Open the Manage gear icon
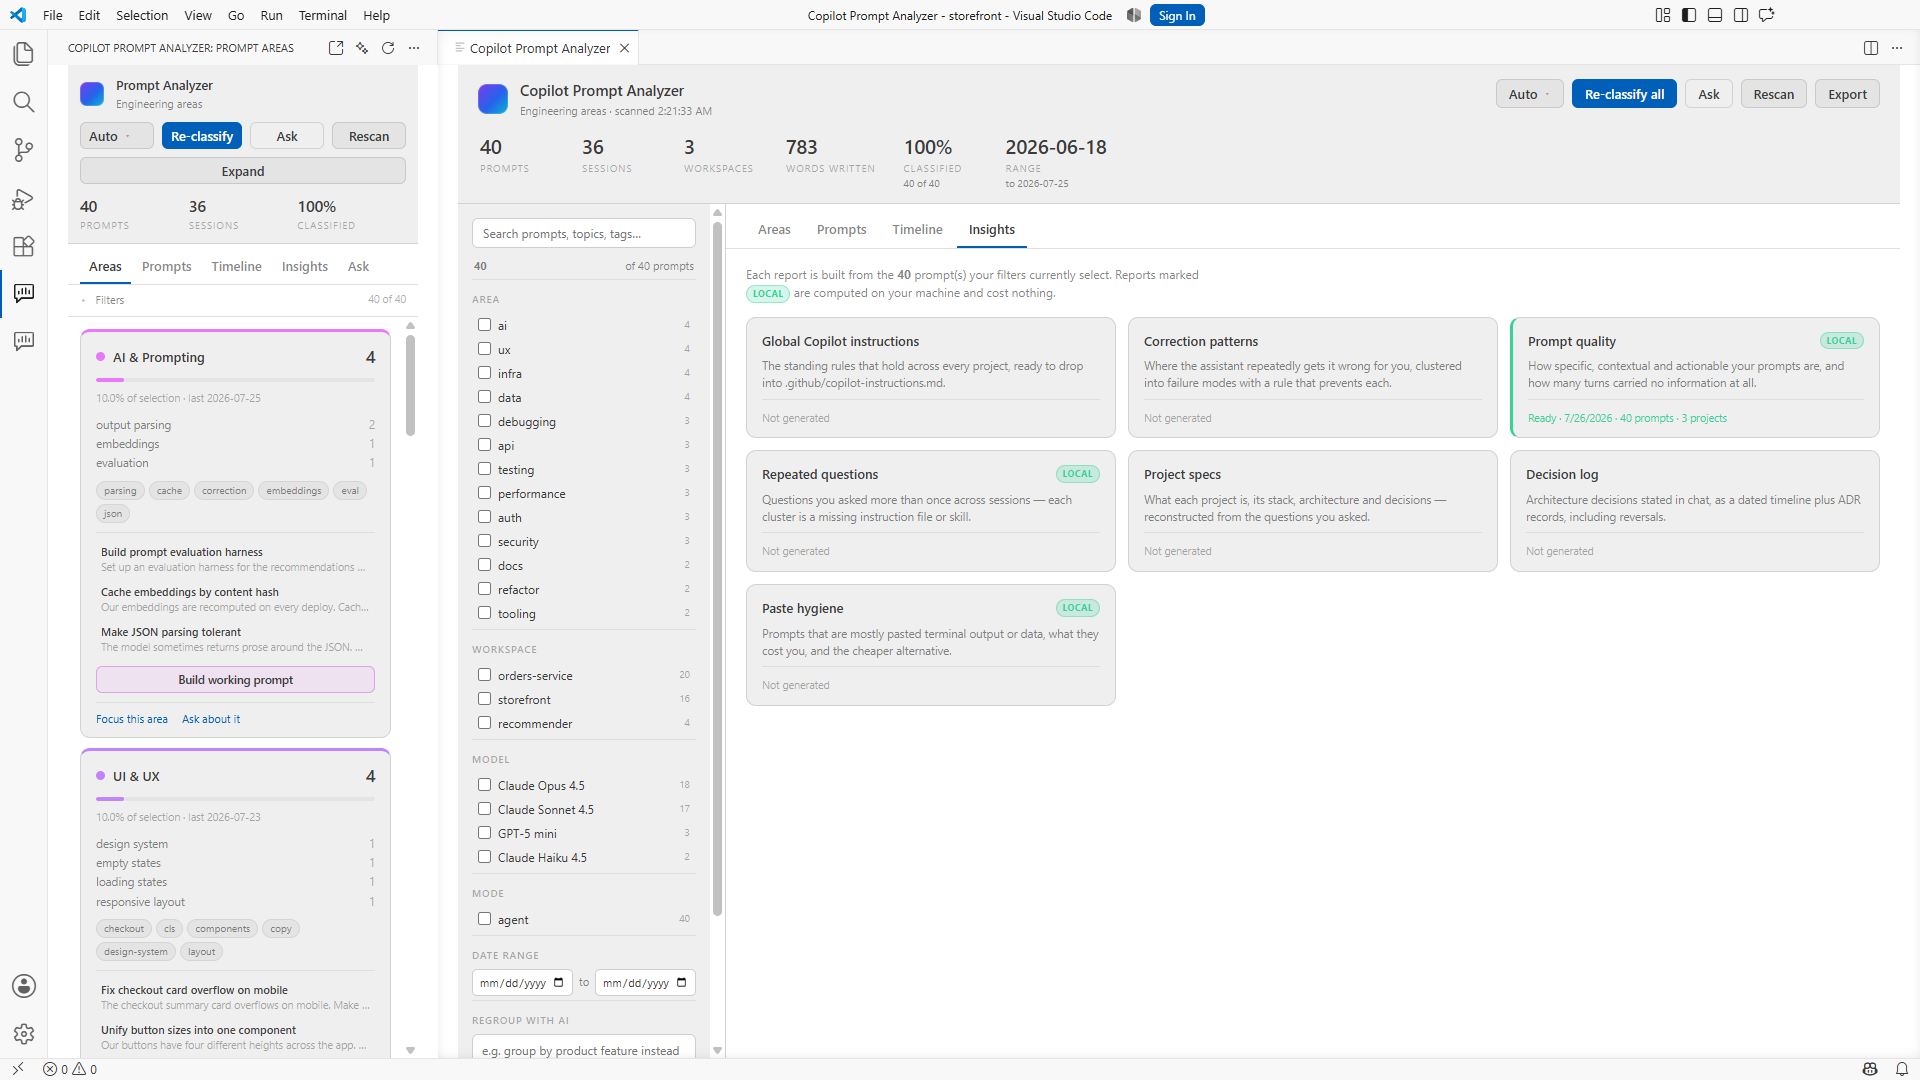The height and width of the screenshot is (1080, 1920). tap(23, 1034)
